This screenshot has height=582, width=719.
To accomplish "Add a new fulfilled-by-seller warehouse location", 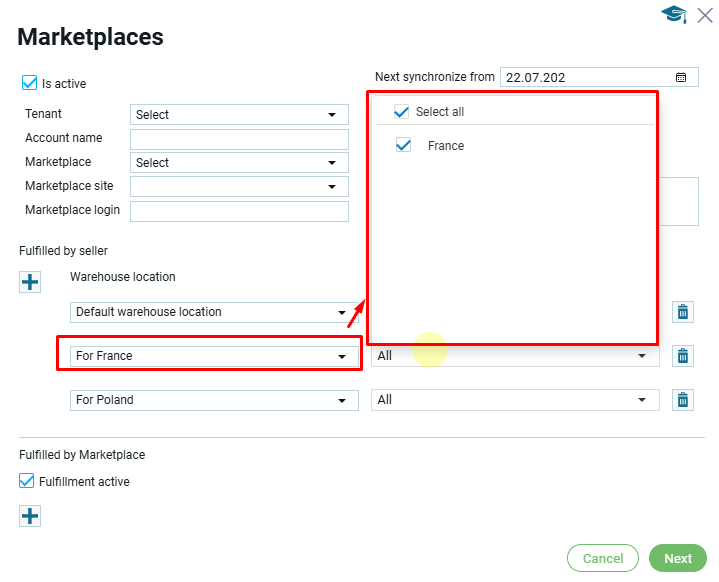I will pyautogui.click(x=30, y=282).
